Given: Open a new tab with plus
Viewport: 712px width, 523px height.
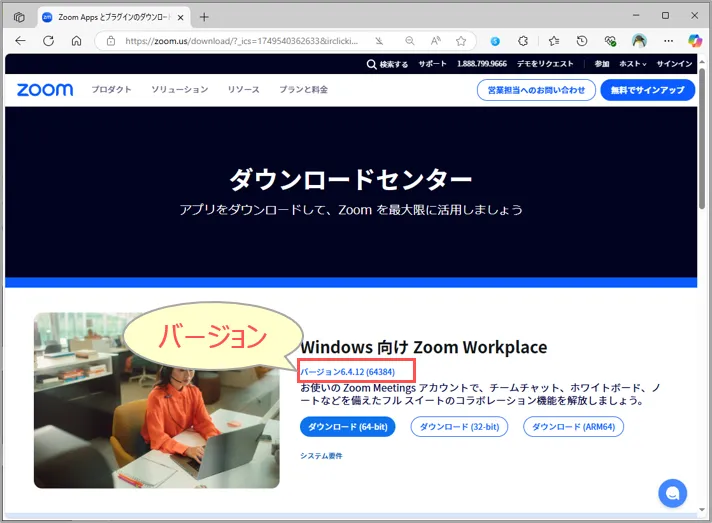Looking at the screenshot, I should (204, 17).
